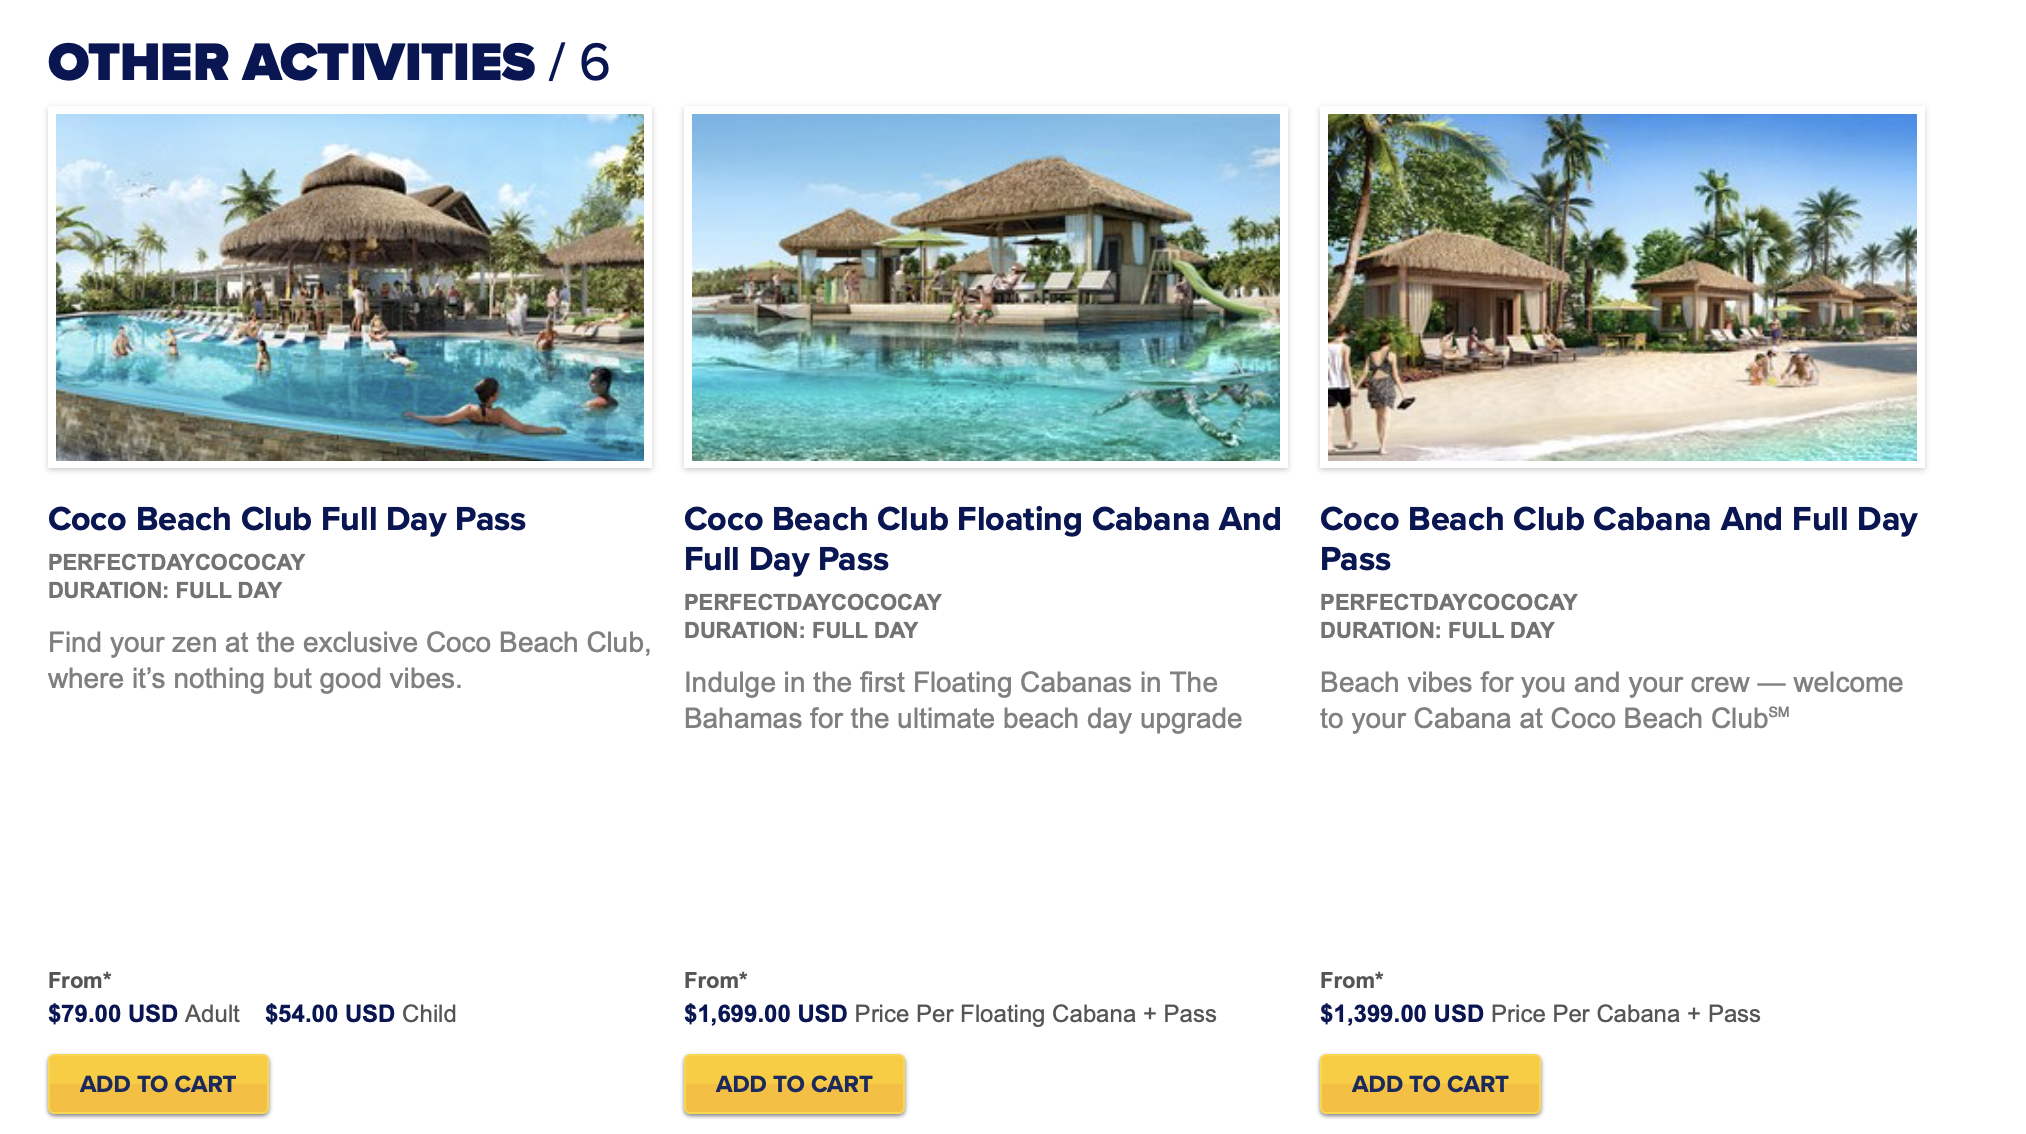Click the 'Find your zen' description text

[350, 660]
